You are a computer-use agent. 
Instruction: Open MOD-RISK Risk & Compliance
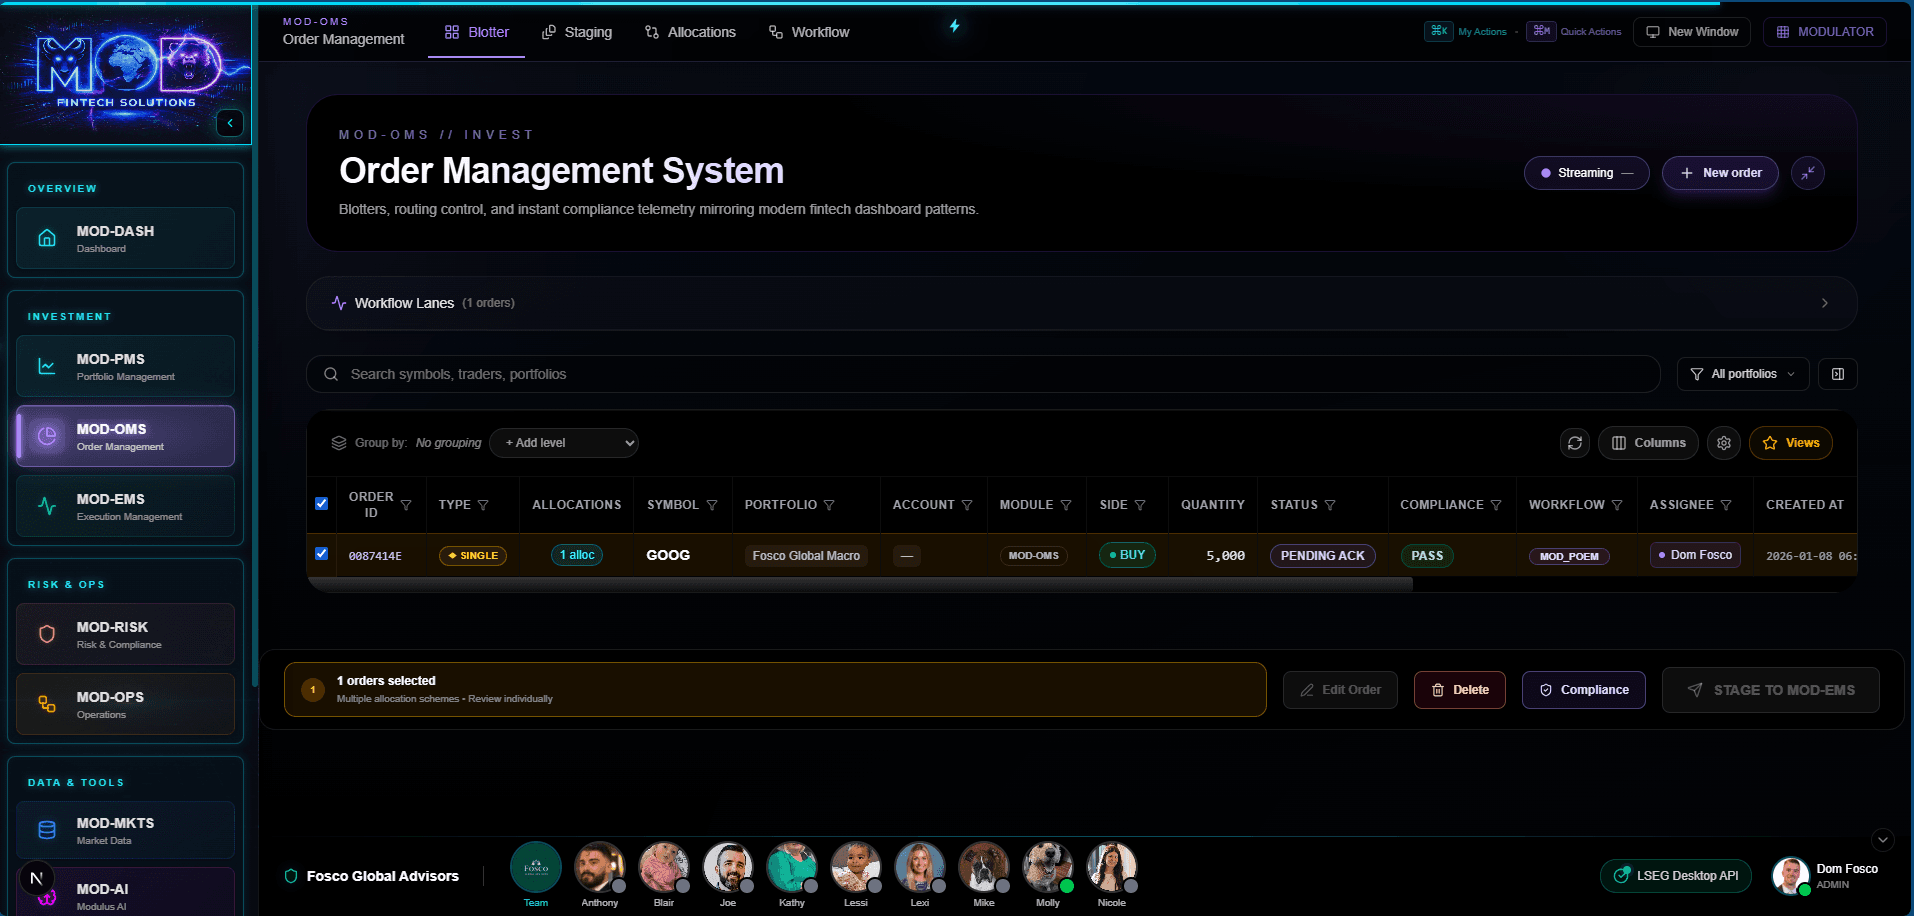click(125, 633)
